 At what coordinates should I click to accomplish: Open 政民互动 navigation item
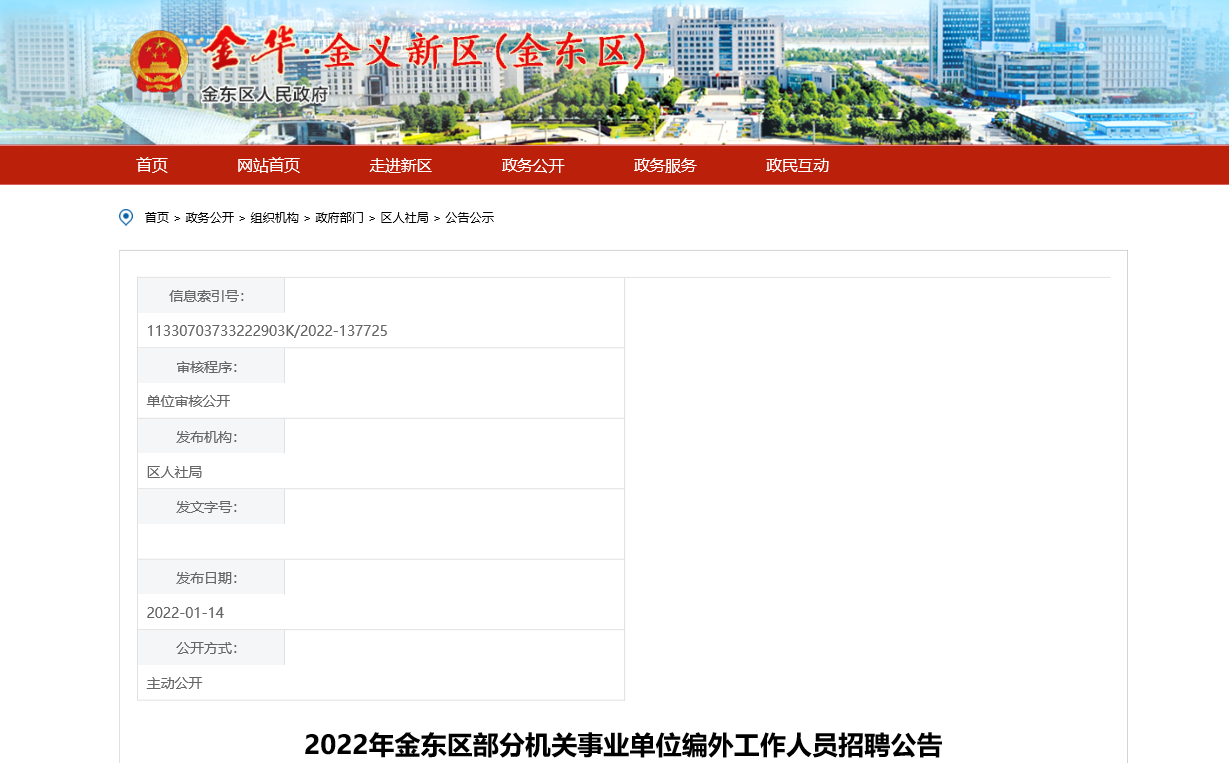[x=797, y=165]
